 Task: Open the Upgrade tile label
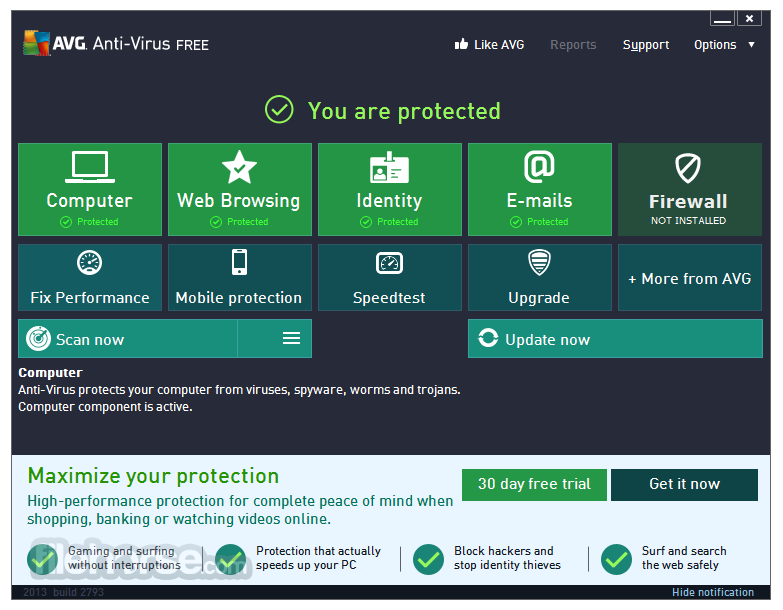[x=539, y=298]
